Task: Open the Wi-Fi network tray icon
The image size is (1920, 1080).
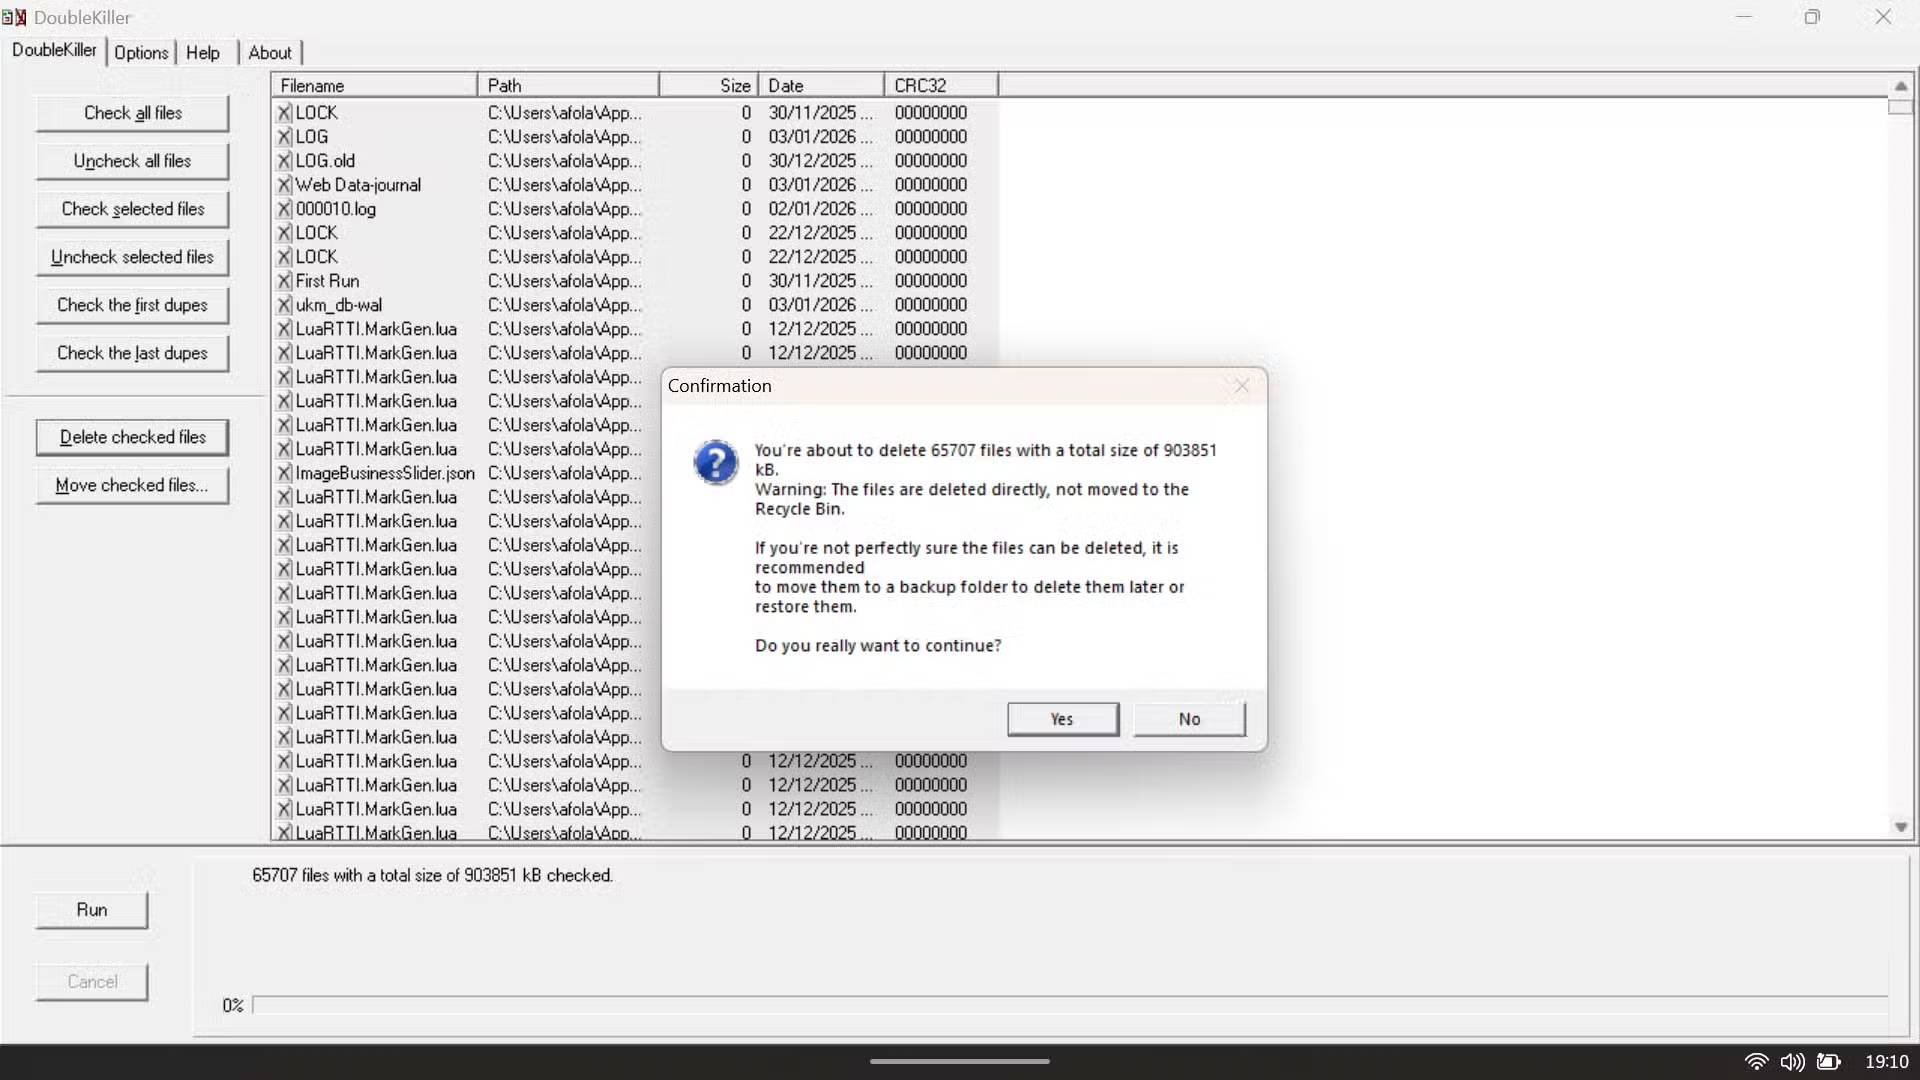Action: (x=1755, y=1061)
